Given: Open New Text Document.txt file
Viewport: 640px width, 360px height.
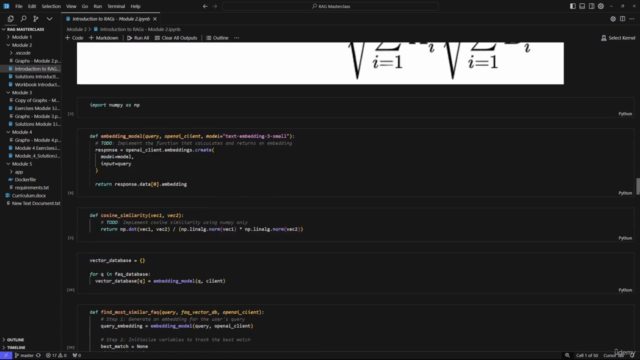Looking at the screenshot, I should tap(36, 203).
